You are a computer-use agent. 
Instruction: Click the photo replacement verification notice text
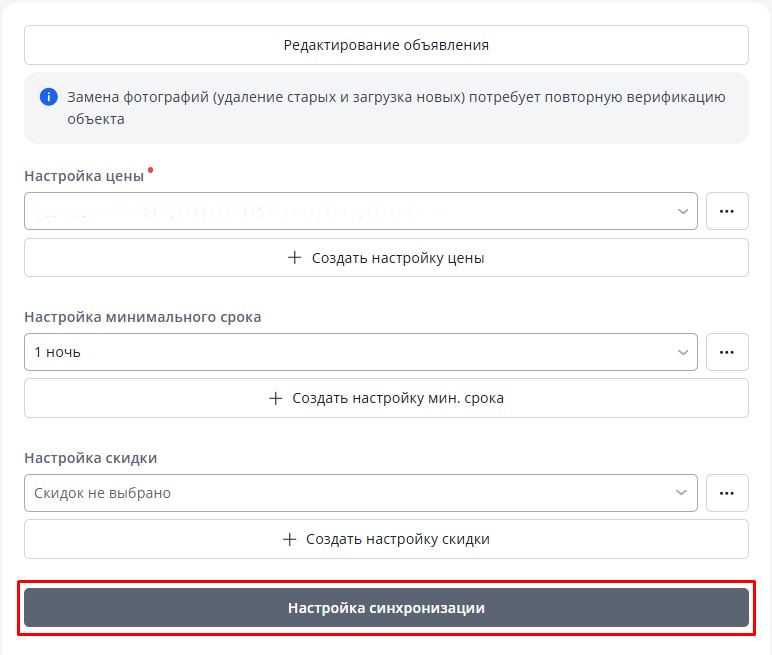click(x=396, y=108)
